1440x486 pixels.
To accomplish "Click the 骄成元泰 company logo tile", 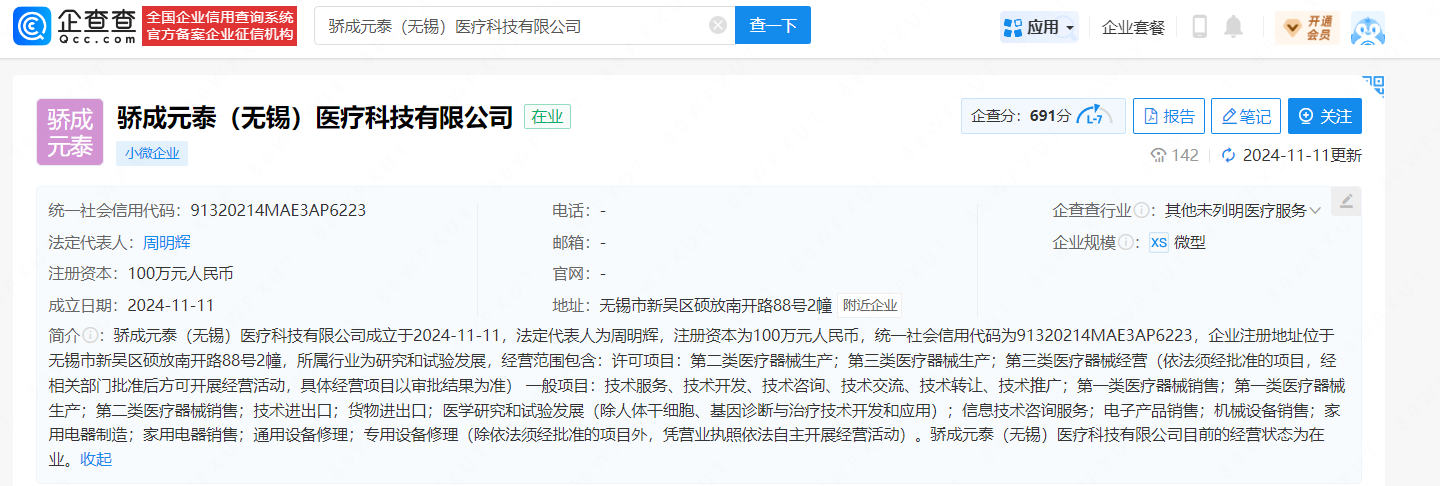I will point(70,132).
